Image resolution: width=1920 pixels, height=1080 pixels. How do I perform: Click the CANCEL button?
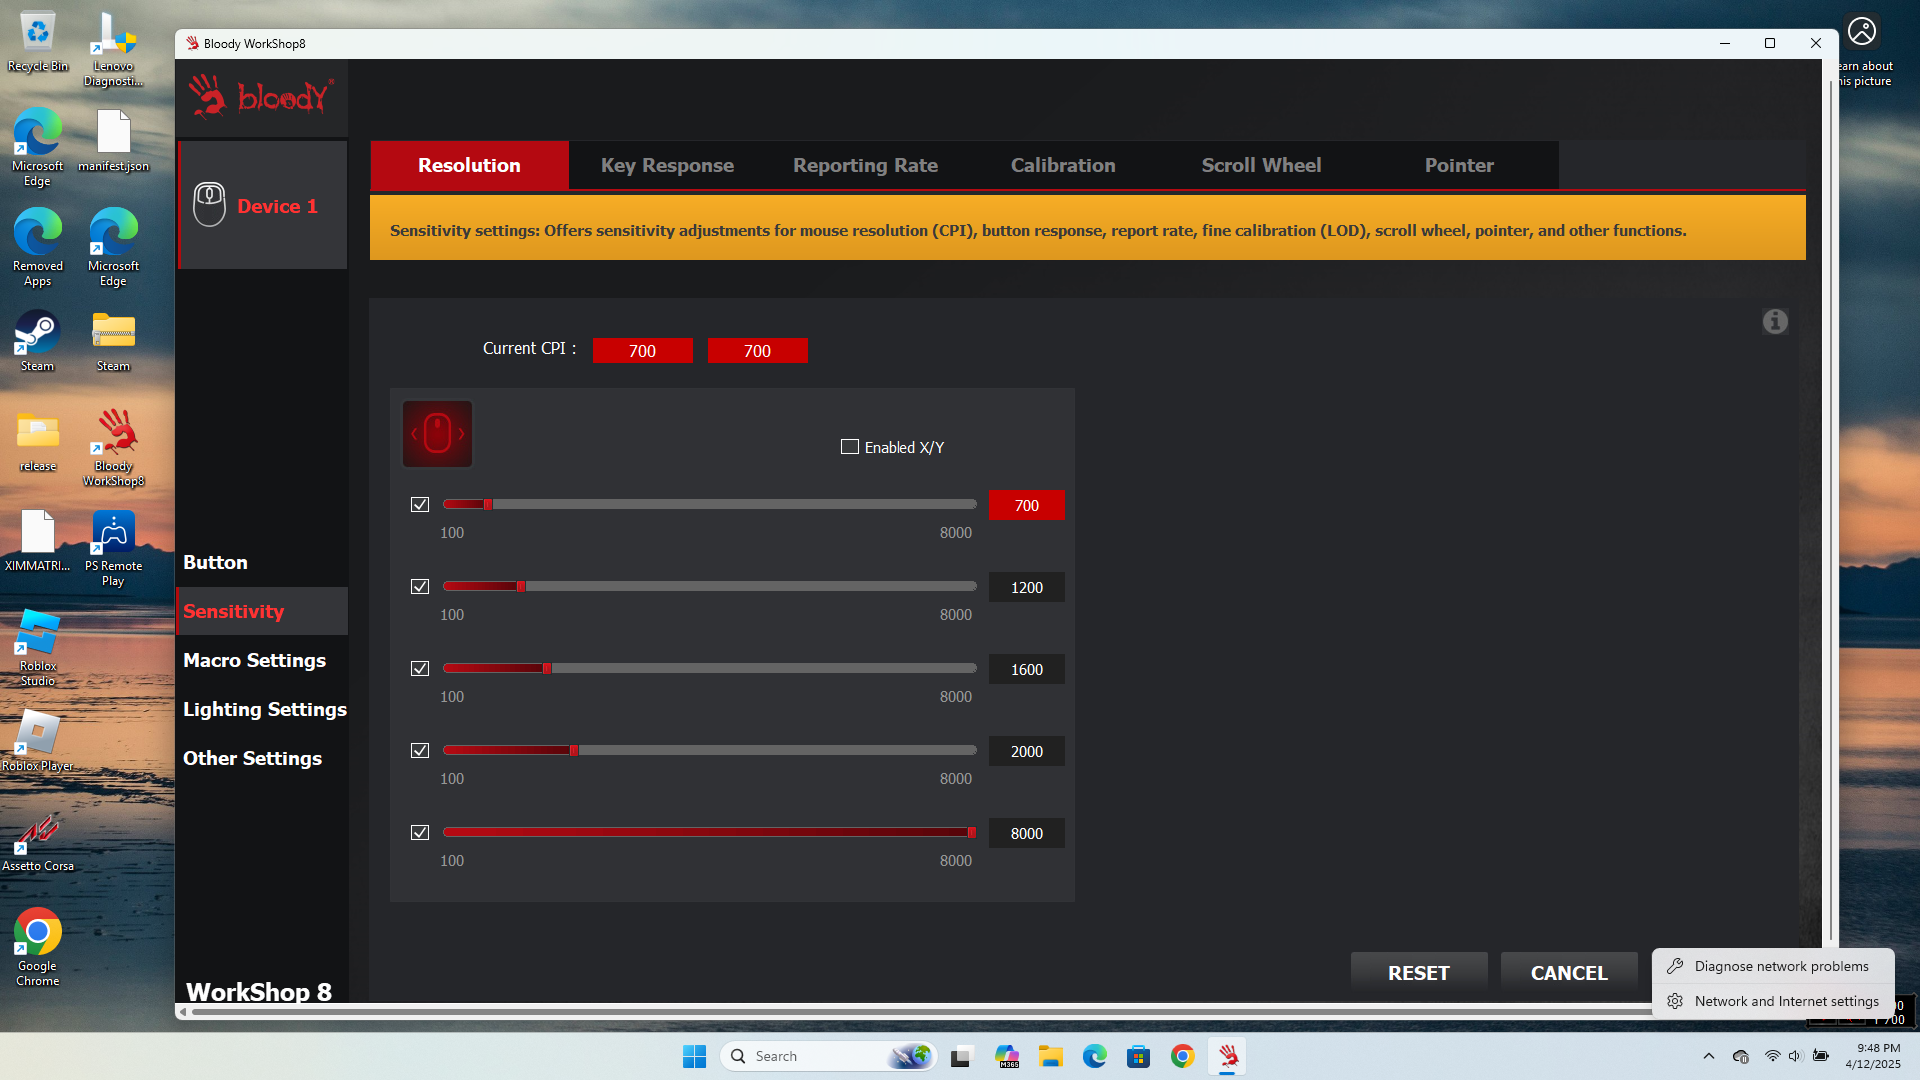coord(1569,973)
